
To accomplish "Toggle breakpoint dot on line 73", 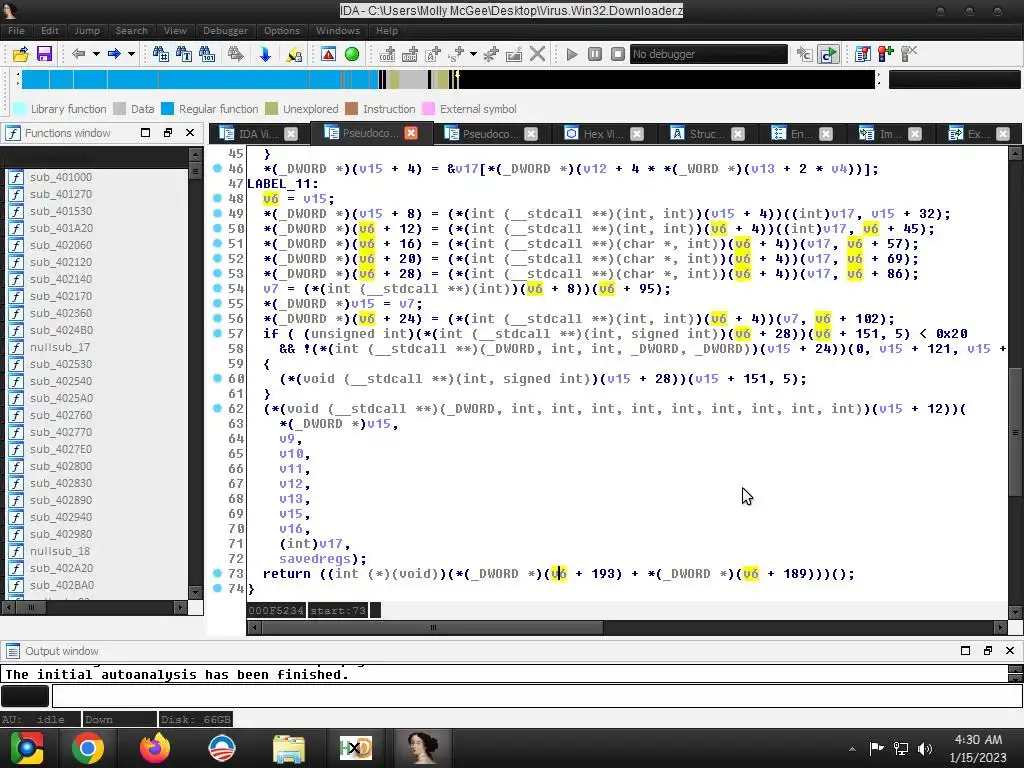I will point(217,573).
